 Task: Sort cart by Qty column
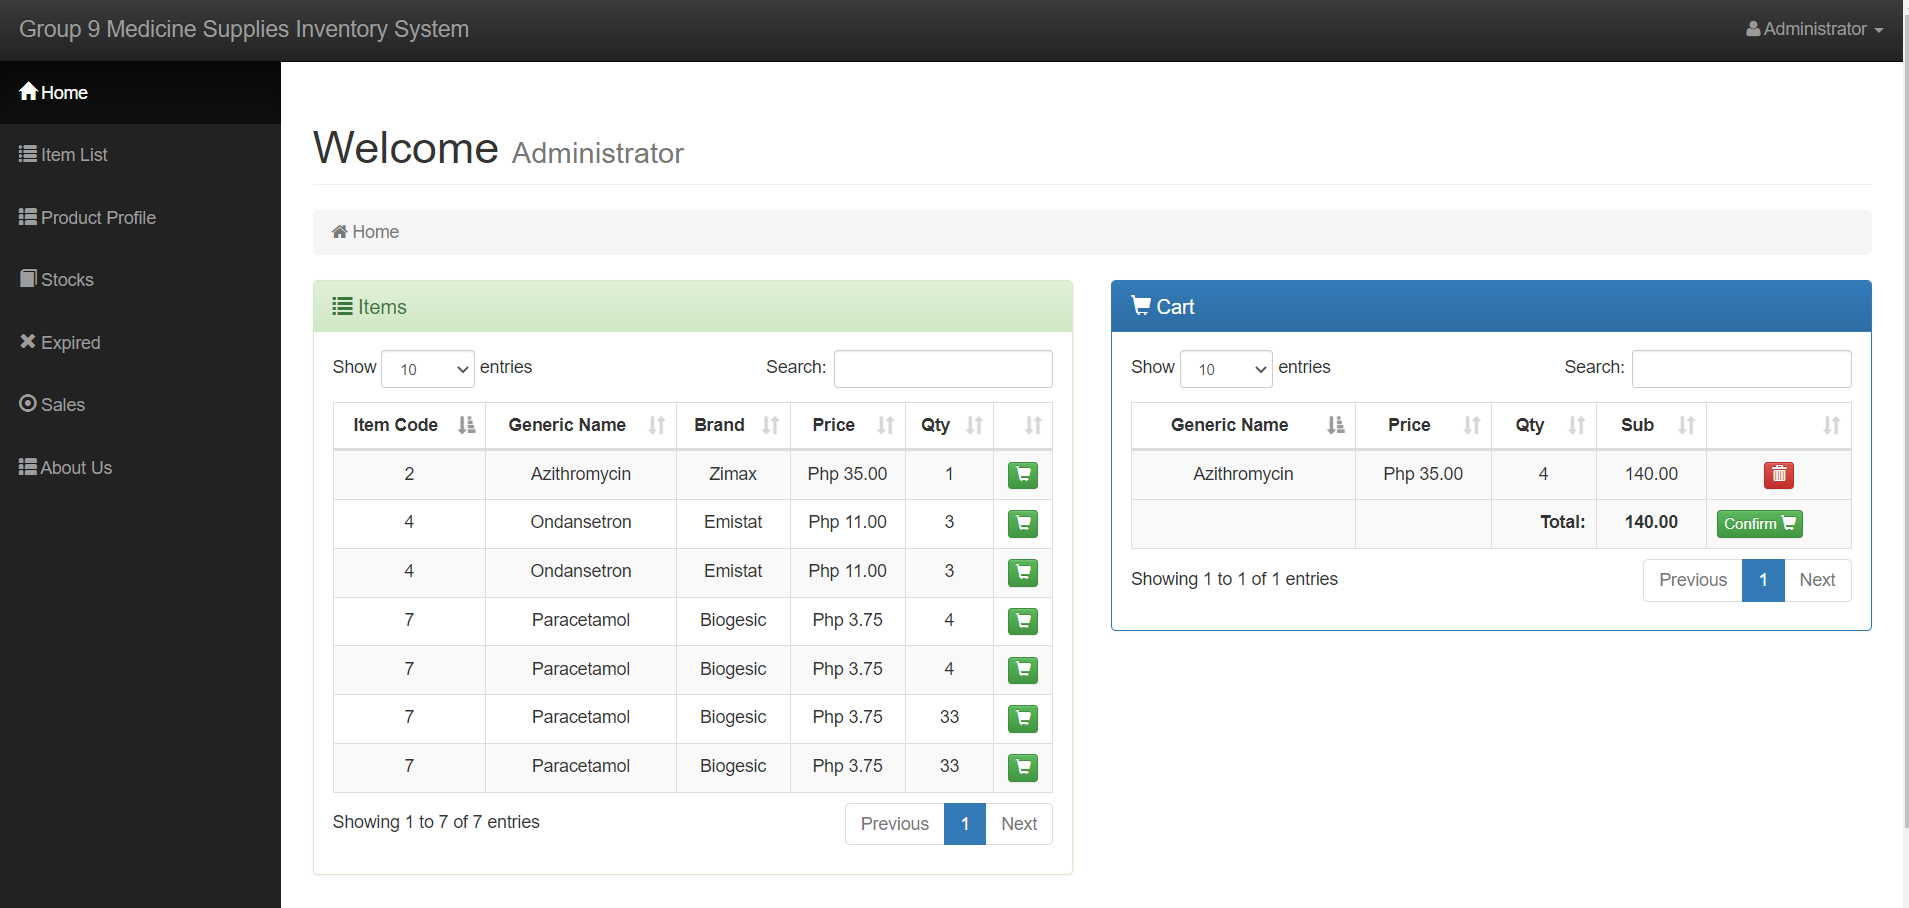click(x=1544, y=425)
